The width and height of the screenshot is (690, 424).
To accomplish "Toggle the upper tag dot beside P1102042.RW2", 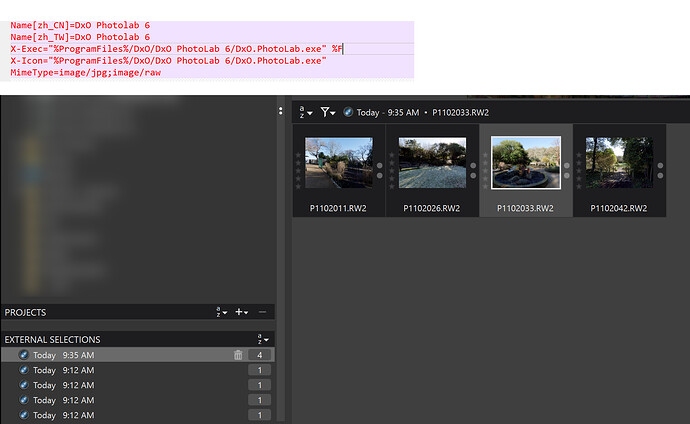I will pos(660,166).
